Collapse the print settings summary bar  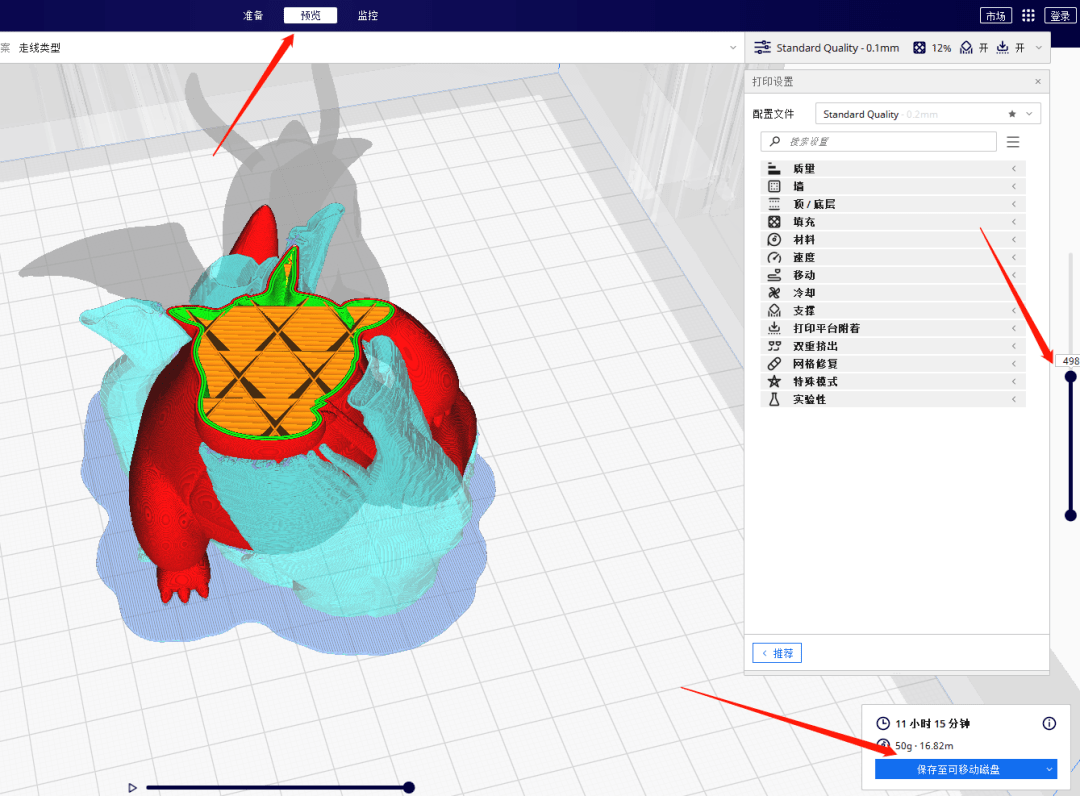point(1039,48)
